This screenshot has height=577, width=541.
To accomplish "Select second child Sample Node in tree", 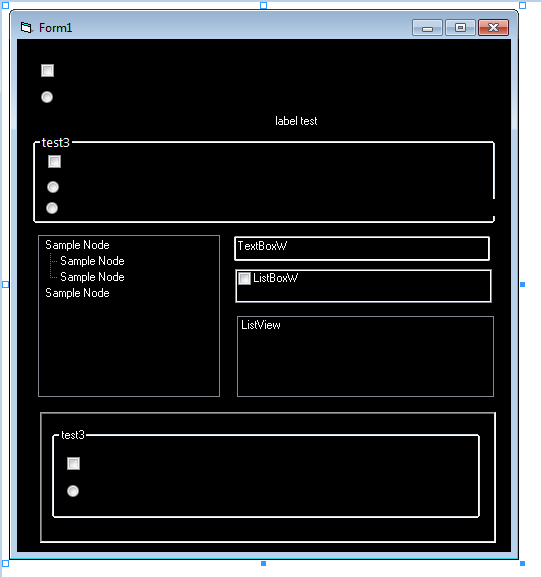I will tap(92, 277).
